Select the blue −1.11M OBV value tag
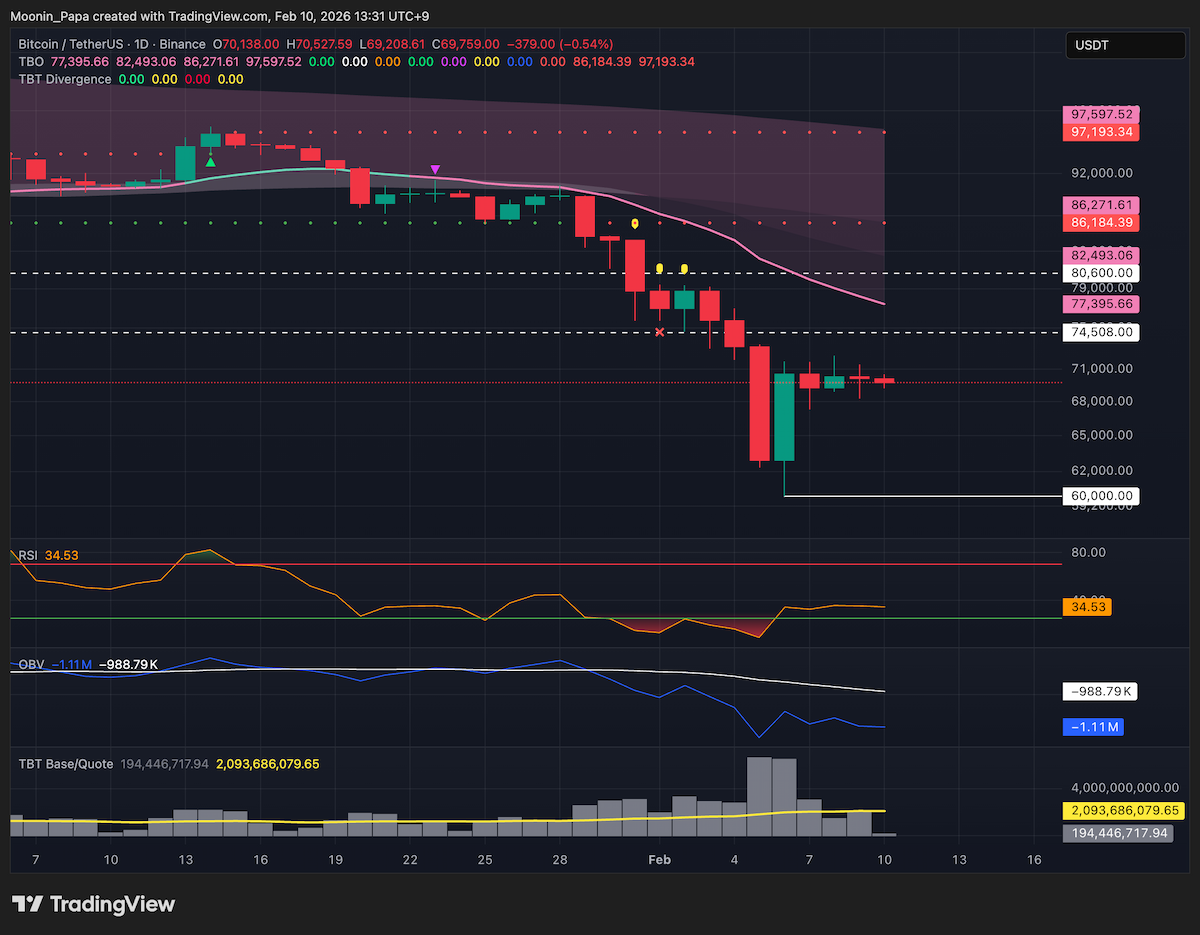1200x935 pixels. pyautogui.click(x=1094, y=727)
